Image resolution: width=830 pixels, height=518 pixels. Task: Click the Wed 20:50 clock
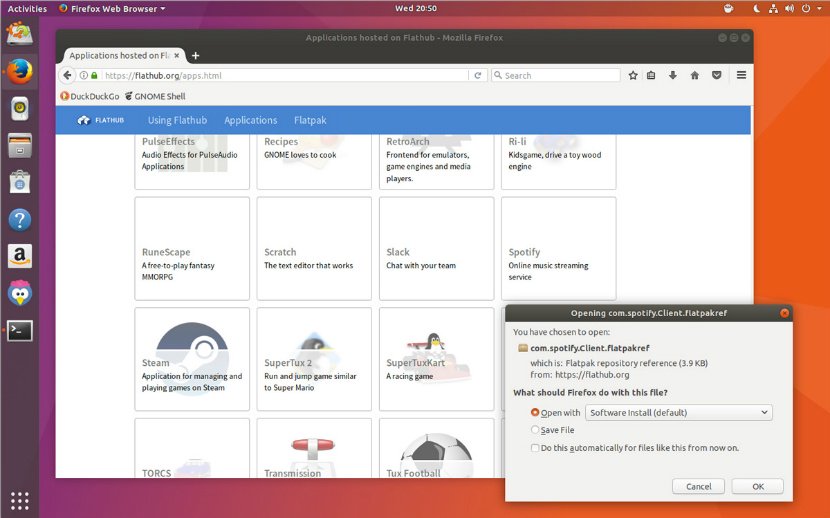(416, 8)
